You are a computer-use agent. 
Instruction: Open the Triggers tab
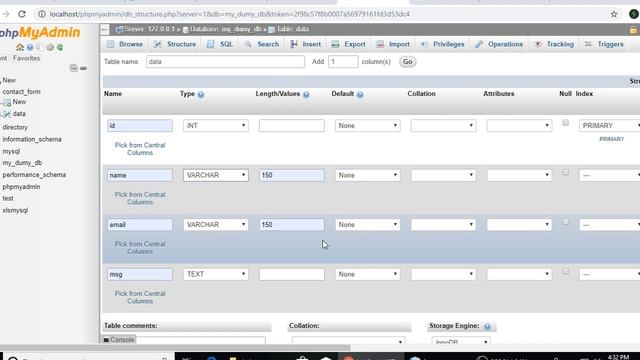[604, 44]
